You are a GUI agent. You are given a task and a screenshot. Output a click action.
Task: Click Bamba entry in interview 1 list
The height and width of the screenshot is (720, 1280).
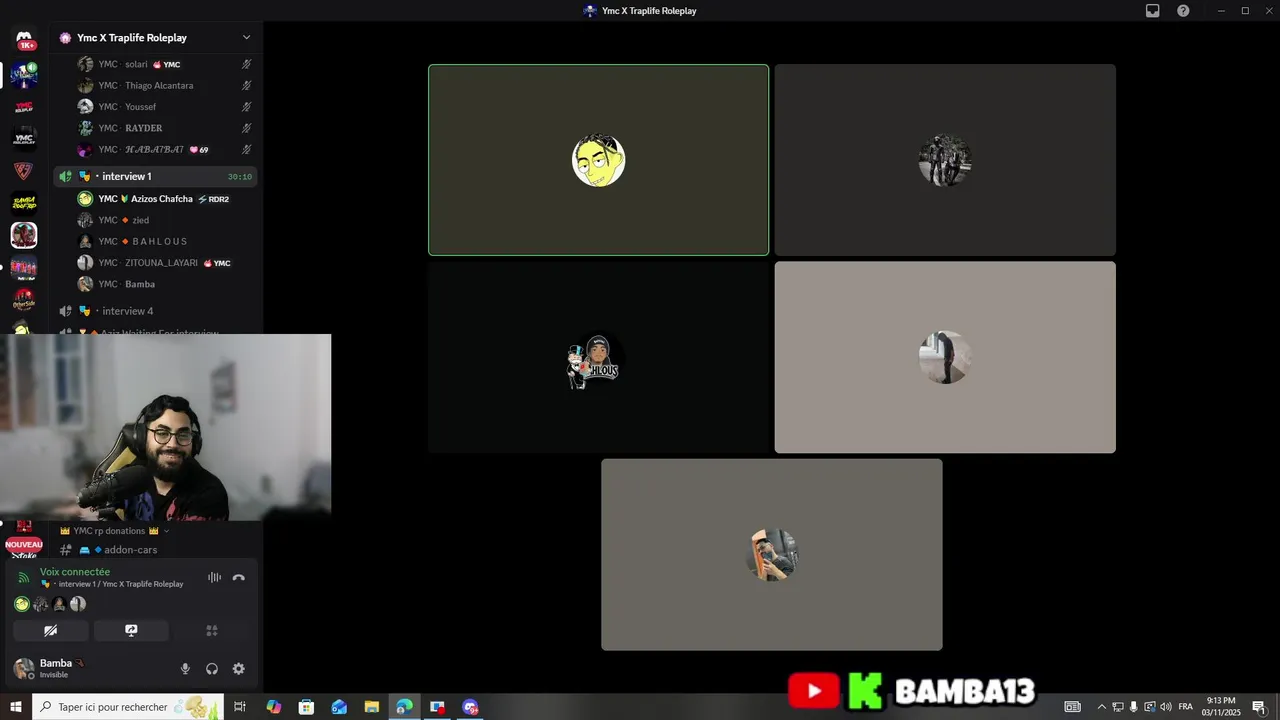tap(155, 284)
